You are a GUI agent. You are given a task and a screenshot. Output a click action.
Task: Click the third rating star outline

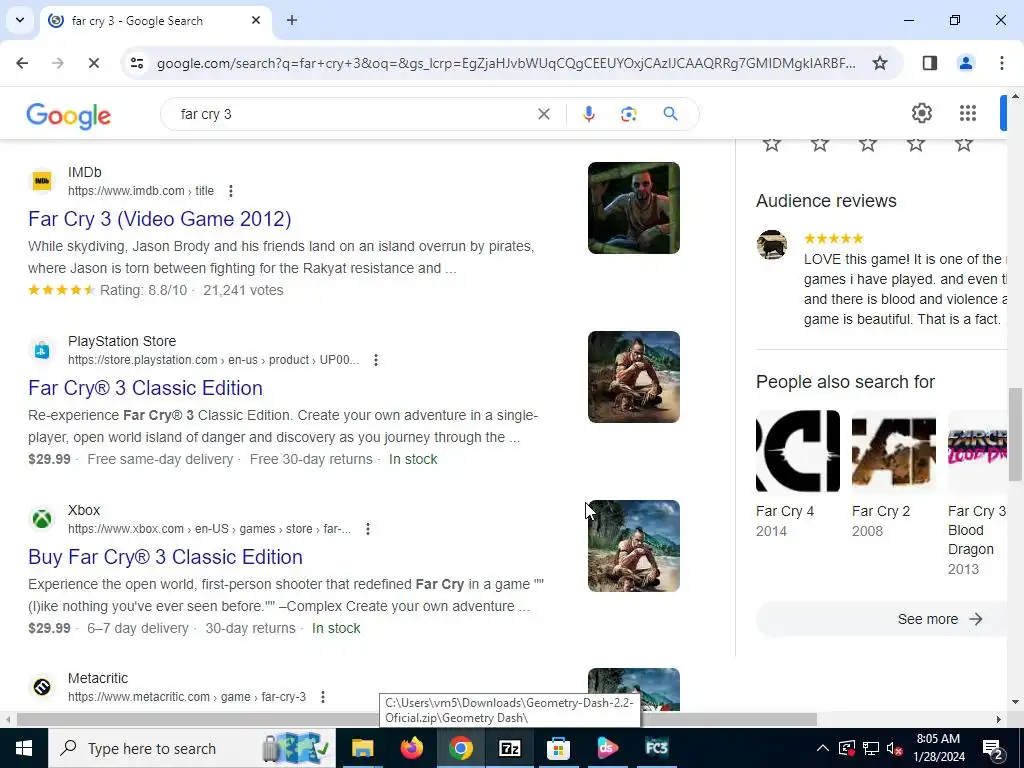[x=868, y=144]
